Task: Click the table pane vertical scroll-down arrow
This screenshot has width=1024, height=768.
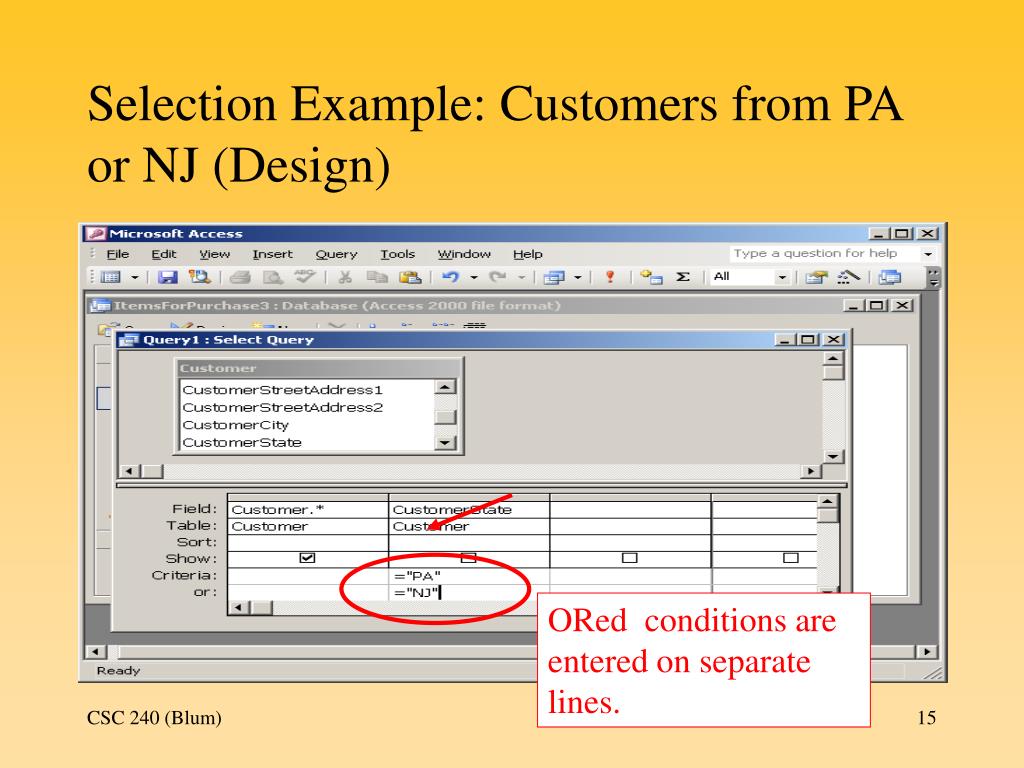Action: (833, 456)
